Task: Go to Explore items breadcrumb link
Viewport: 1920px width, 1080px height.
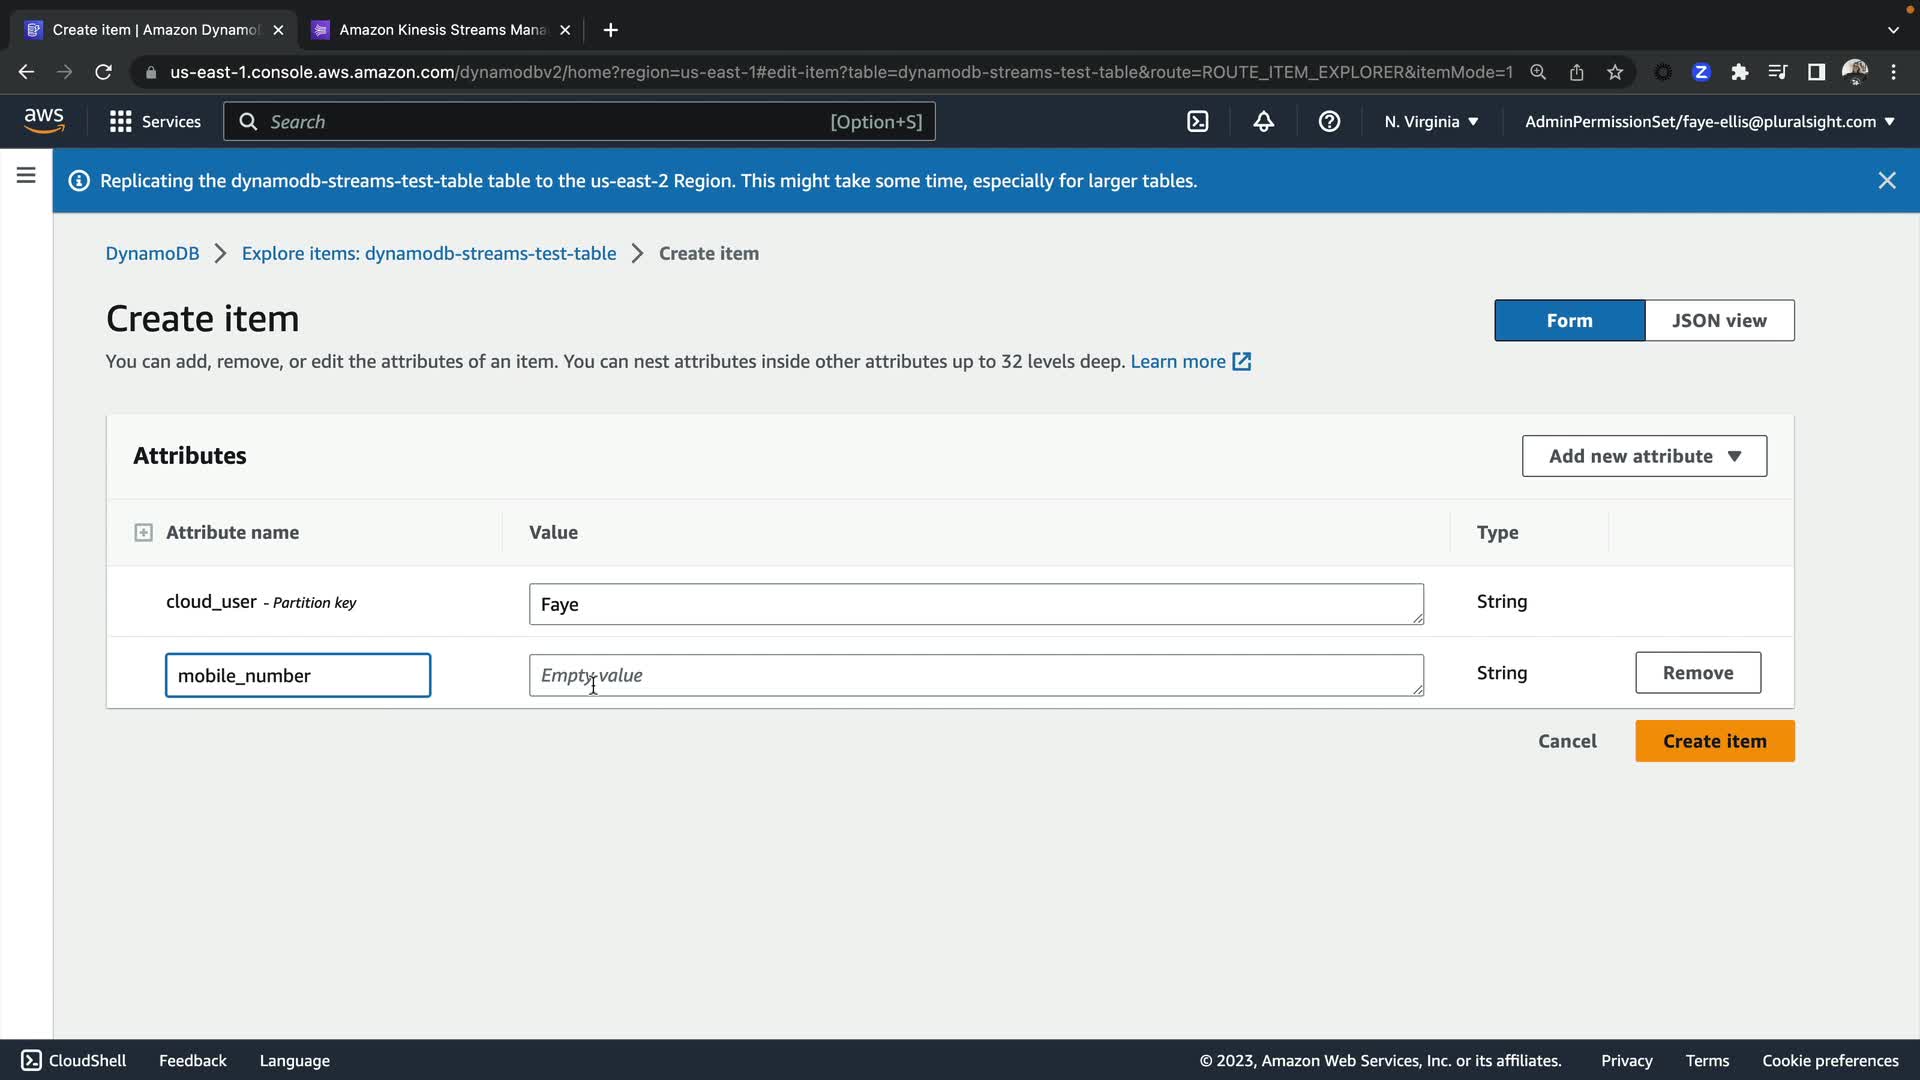Action: point(428,254)
